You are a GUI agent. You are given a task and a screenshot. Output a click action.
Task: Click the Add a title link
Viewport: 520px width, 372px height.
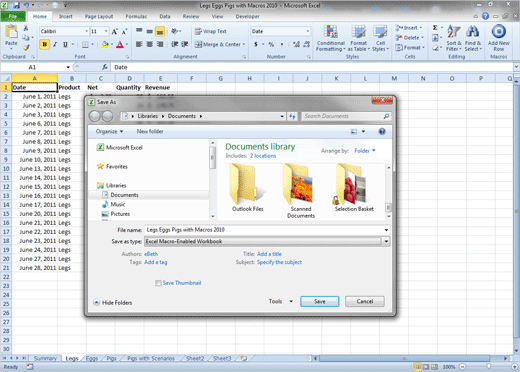(x=269, y=254)
